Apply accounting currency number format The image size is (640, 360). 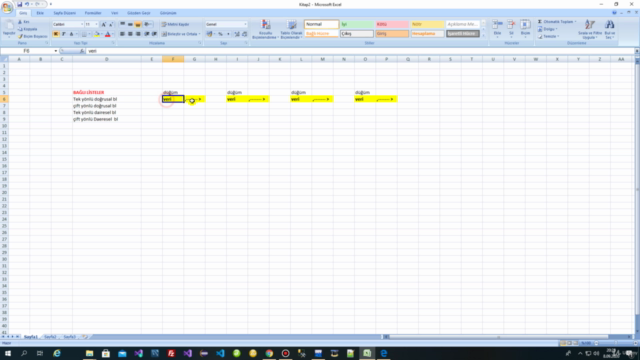pos(209,34)
